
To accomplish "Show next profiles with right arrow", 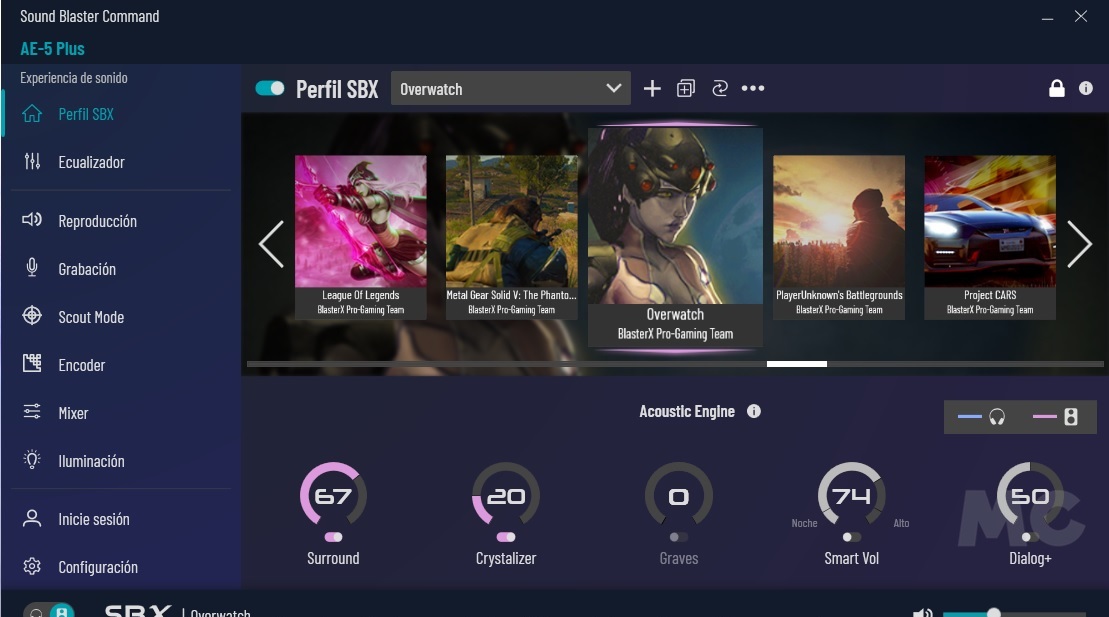I will (1078, 244).
